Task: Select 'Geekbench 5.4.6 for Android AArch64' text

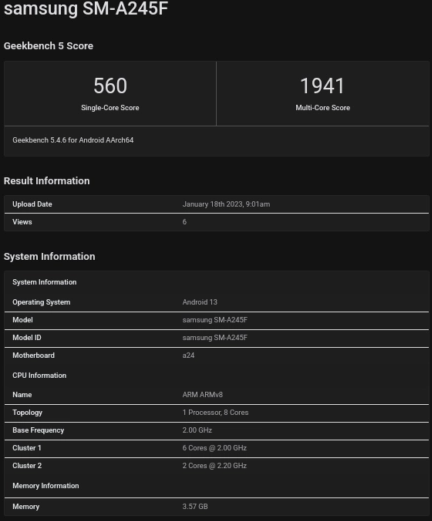Action: click(x=73, y=140)
